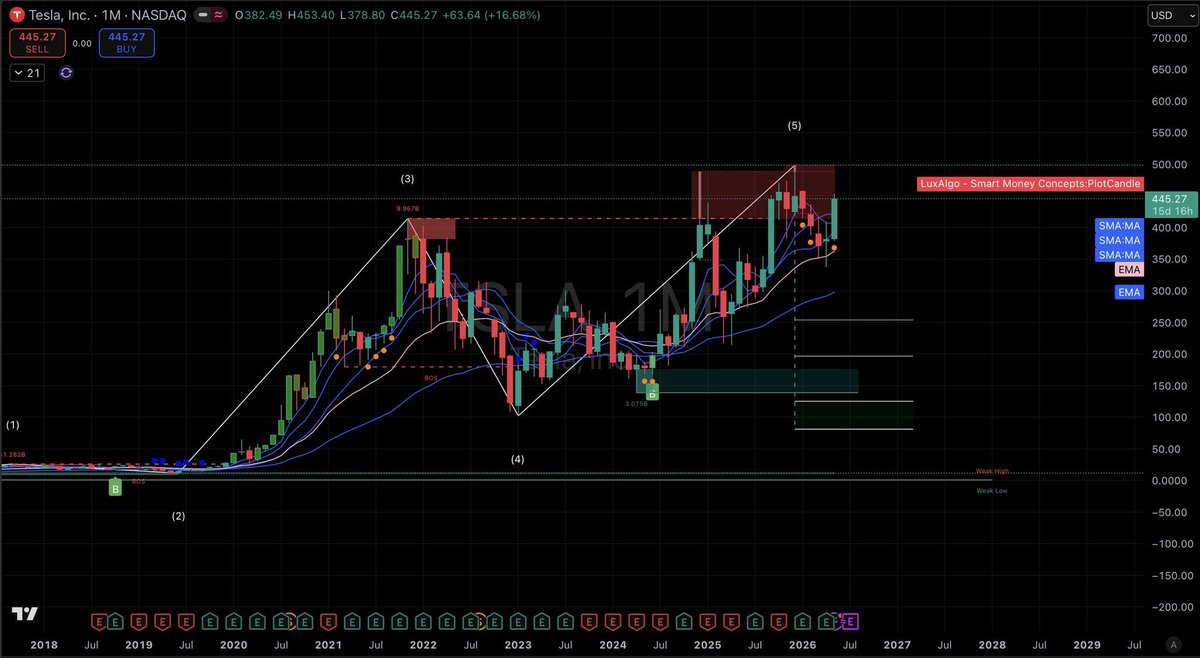This screenshot has height=658, width=1200.
Task: Click the pink EMA price-scale label
Action: (1128, 269)
